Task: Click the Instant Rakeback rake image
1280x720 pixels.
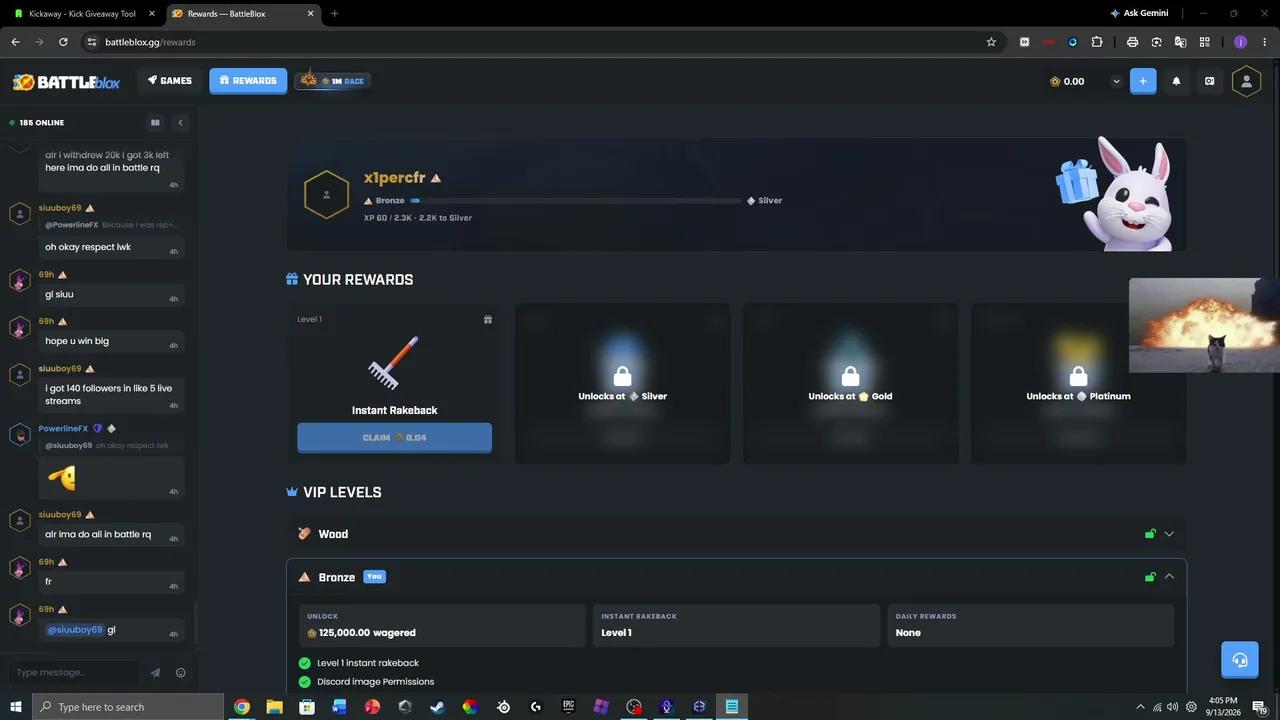Action: 393,363
